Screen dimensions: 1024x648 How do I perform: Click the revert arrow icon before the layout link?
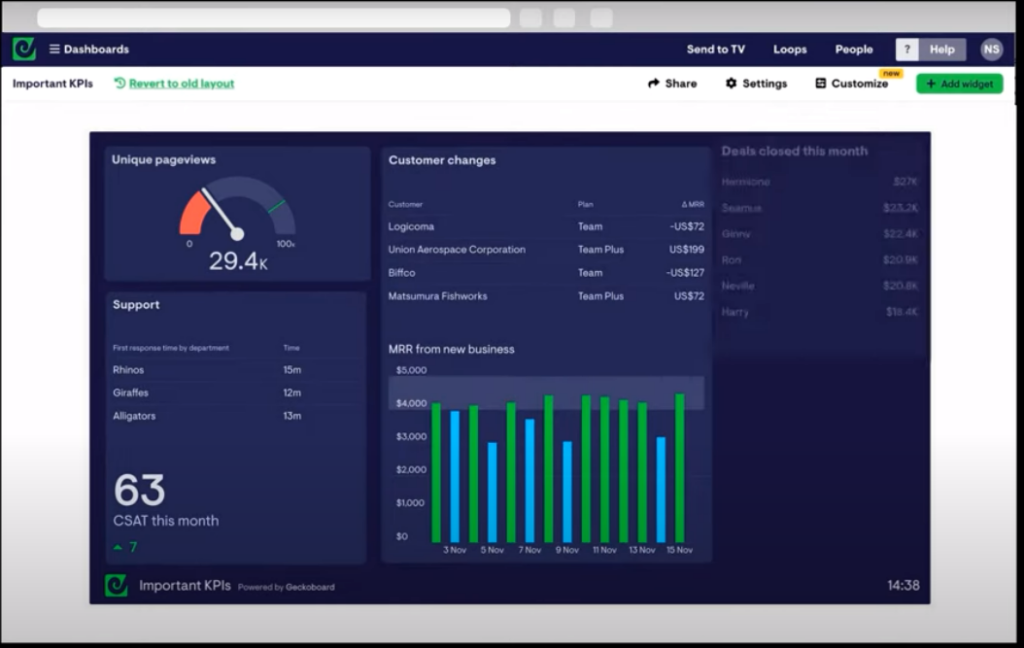tap(118, 84)
